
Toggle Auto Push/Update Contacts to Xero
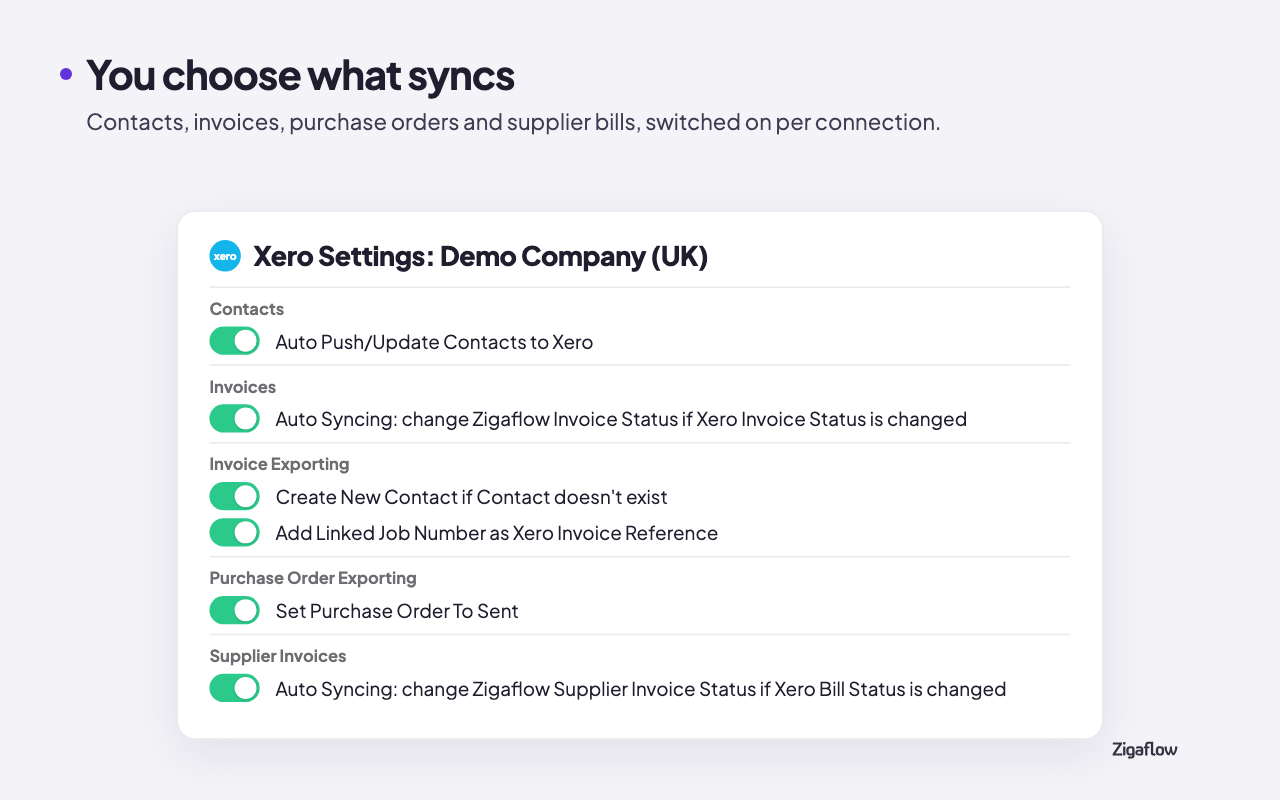click(235, 341)
